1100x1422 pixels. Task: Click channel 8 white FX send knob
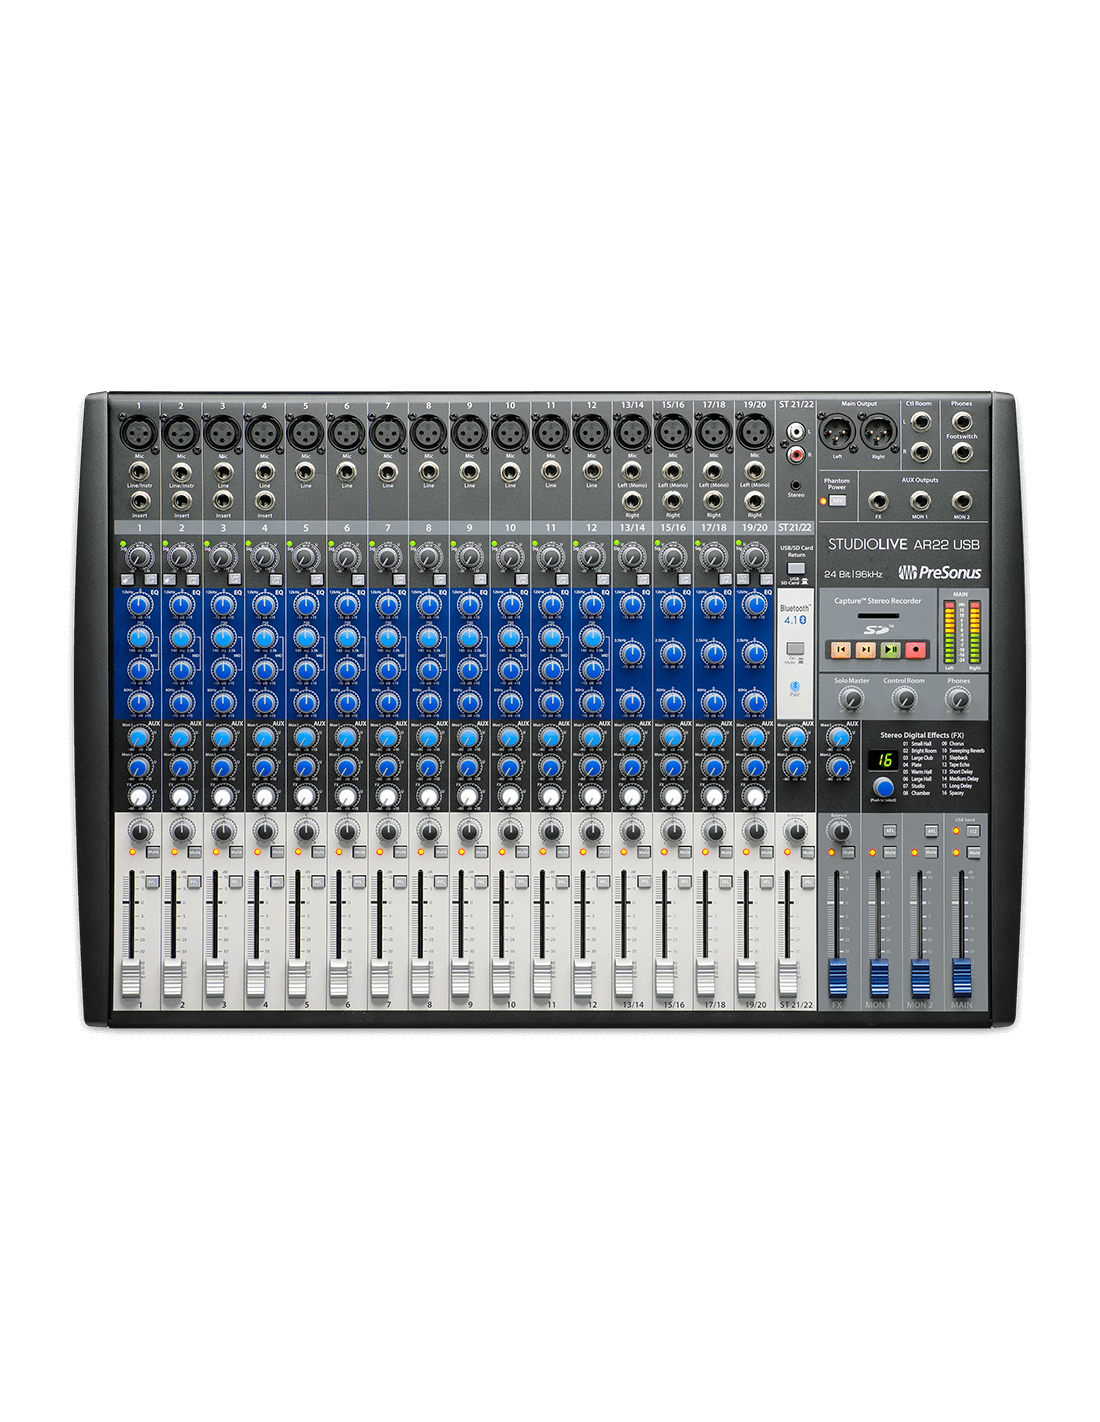click(x=428, y=797)
